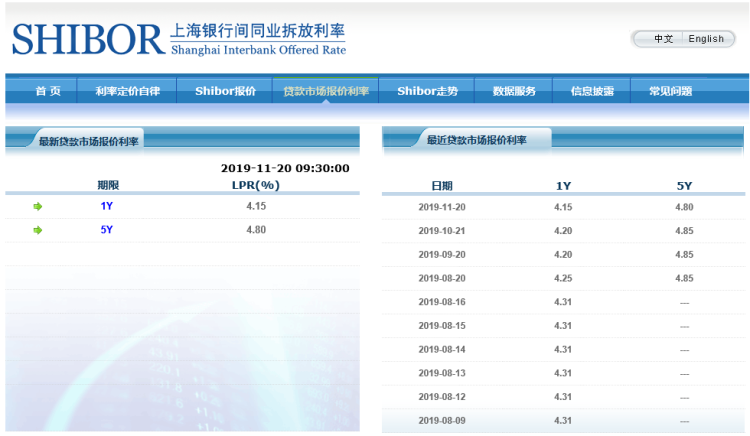The image size is (750, 436).
Task: Click the LPR(%) column header
Action: coord(255,185)
